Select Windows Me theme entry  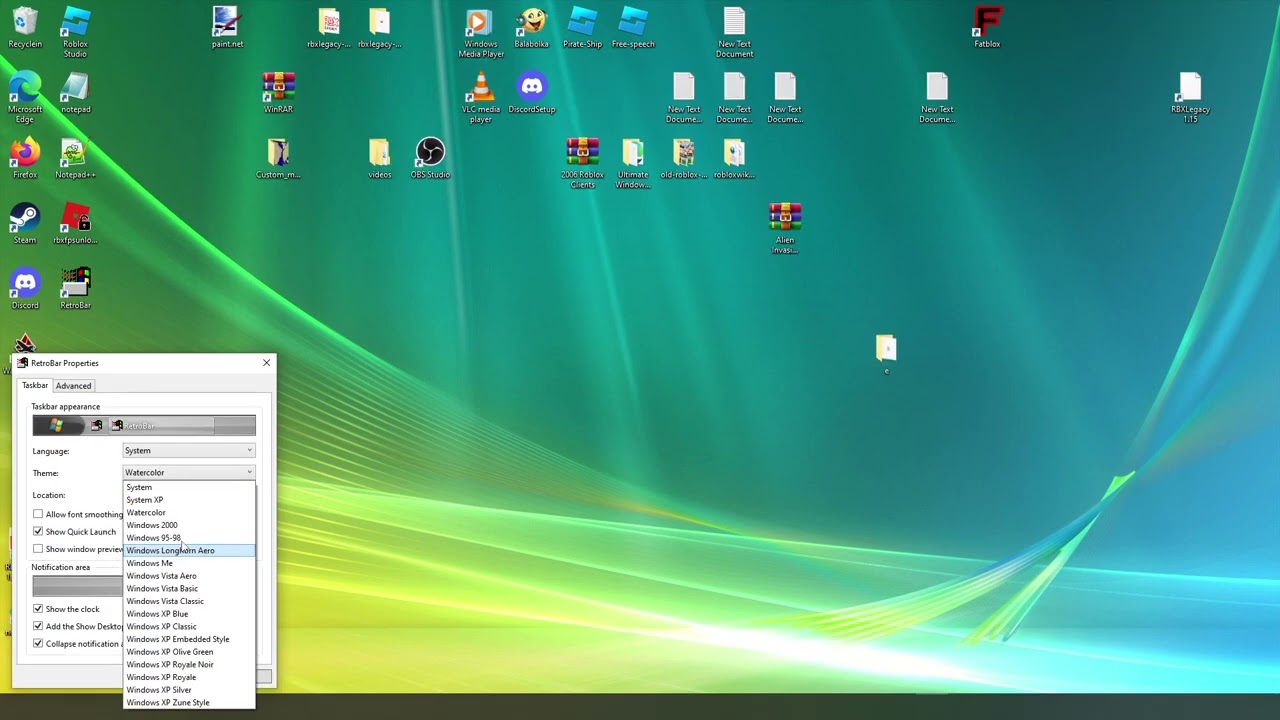pos(189,563)
